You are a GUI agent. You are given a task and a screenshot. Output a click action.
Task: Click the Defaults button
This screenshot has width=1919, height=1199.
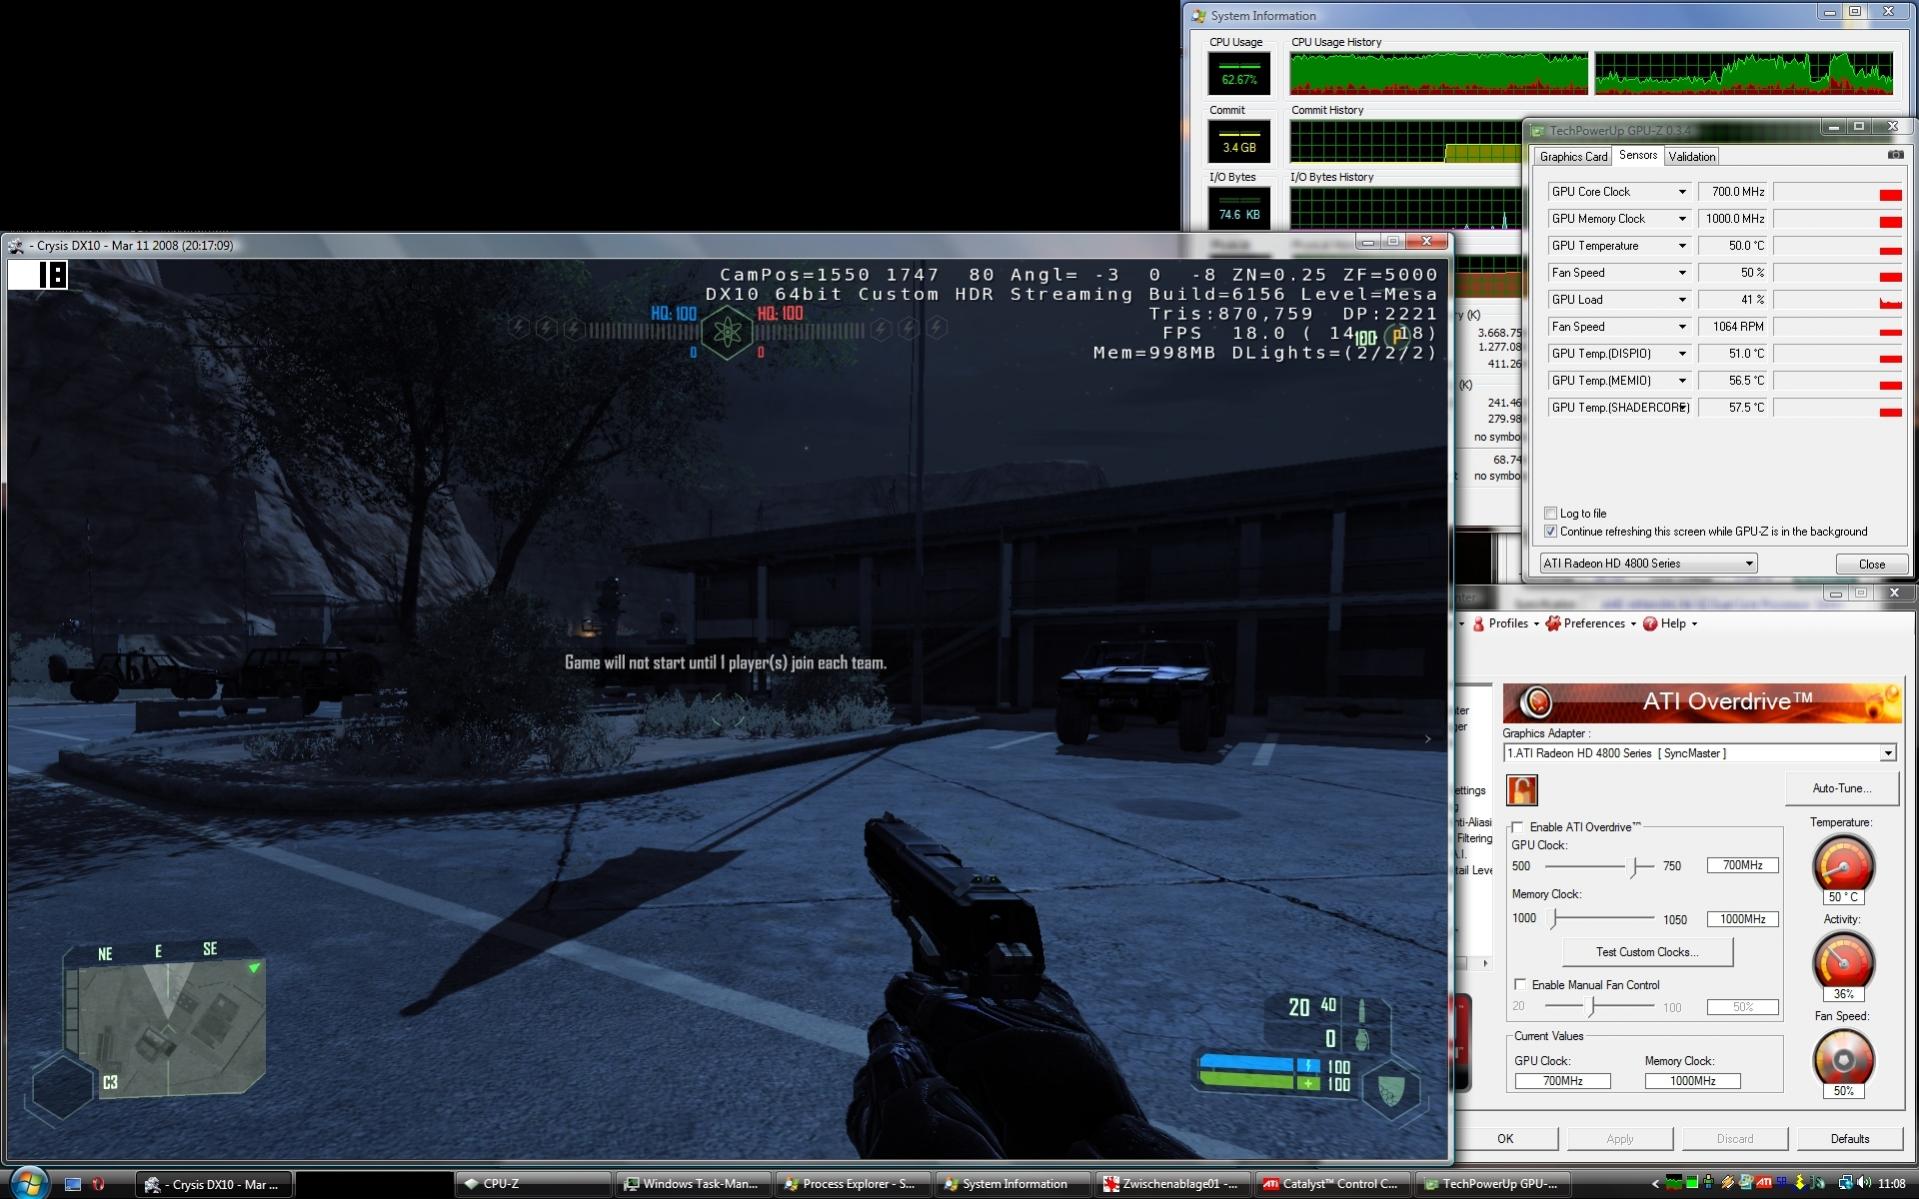(1849, 1138)
